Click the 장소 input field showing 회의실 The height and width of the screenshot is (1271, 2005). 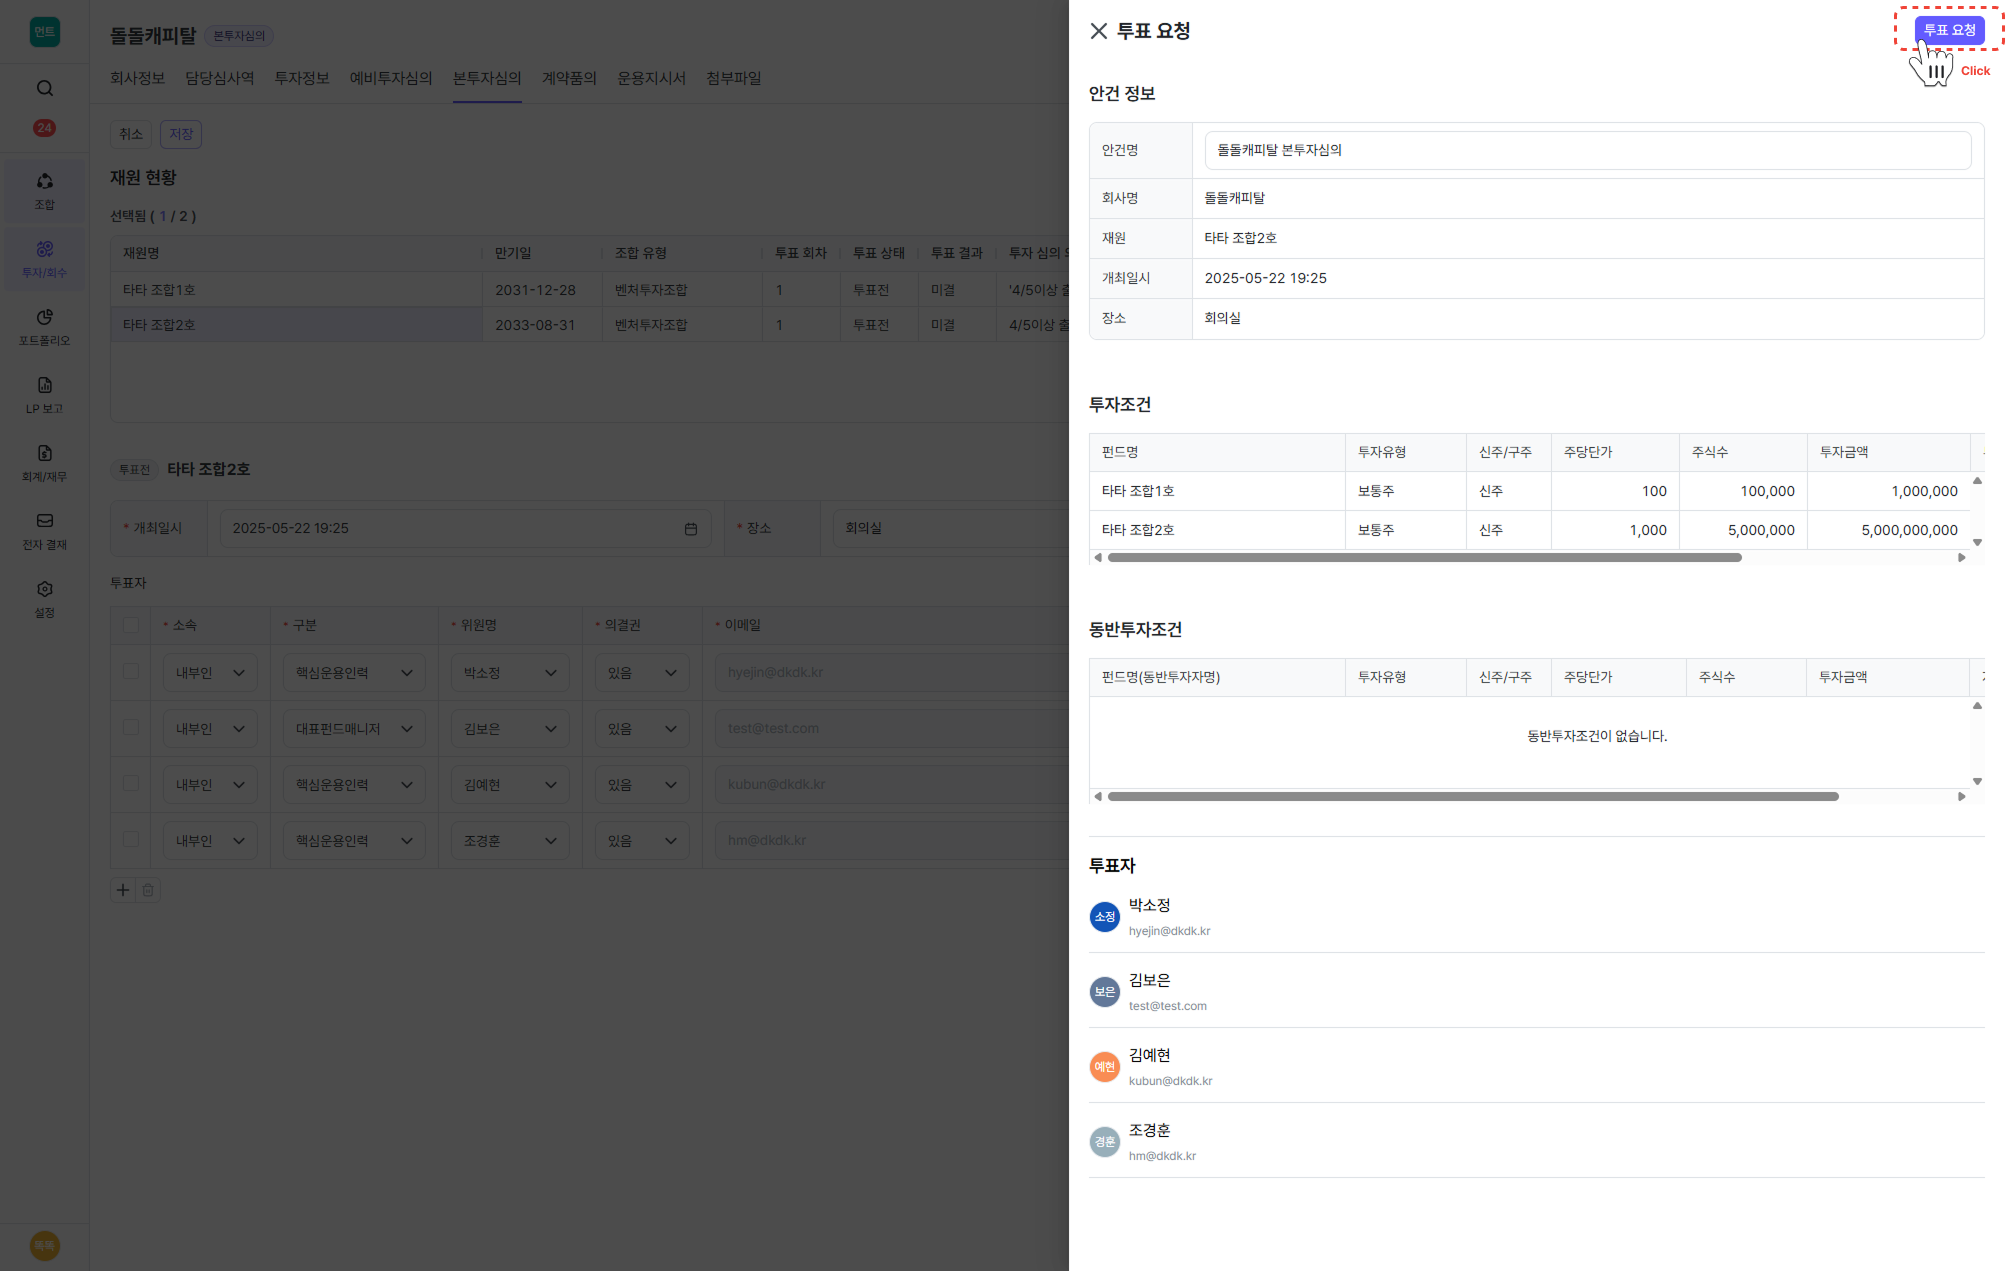coord(950,528)
